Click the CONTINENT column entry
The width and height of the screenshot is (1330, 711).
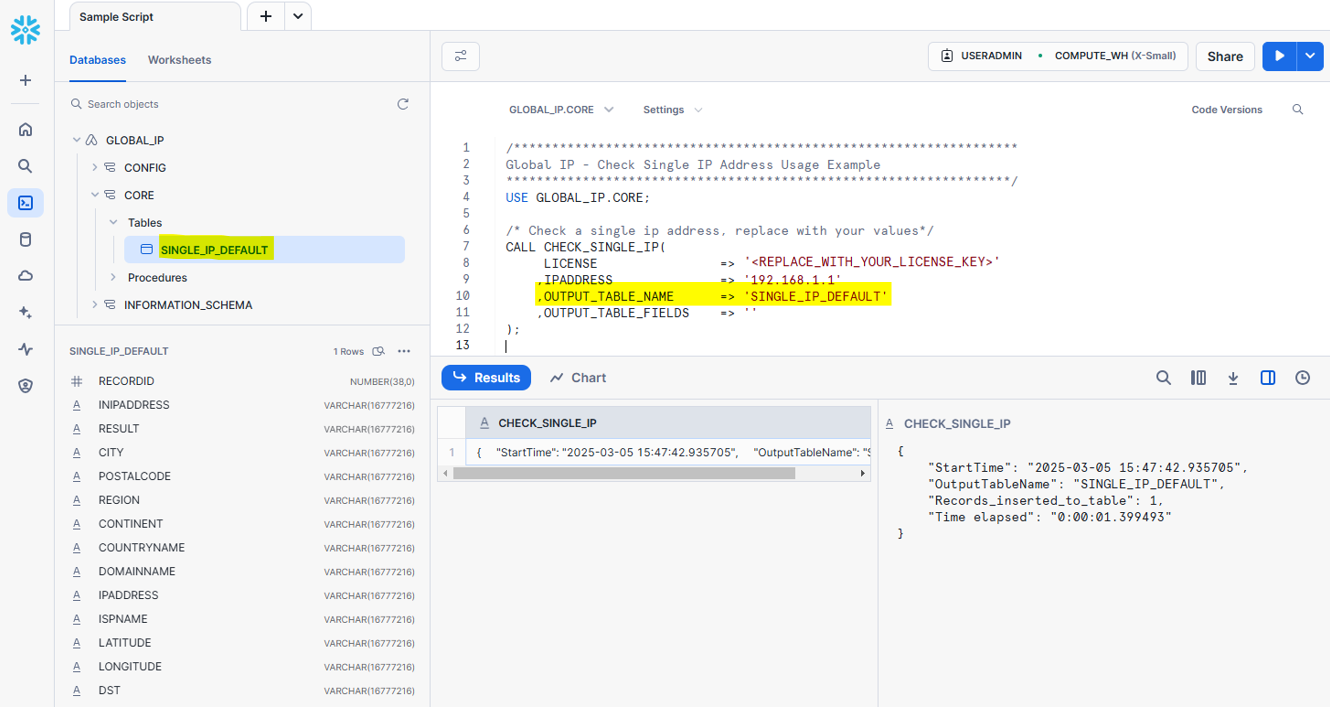coord(242,524)
